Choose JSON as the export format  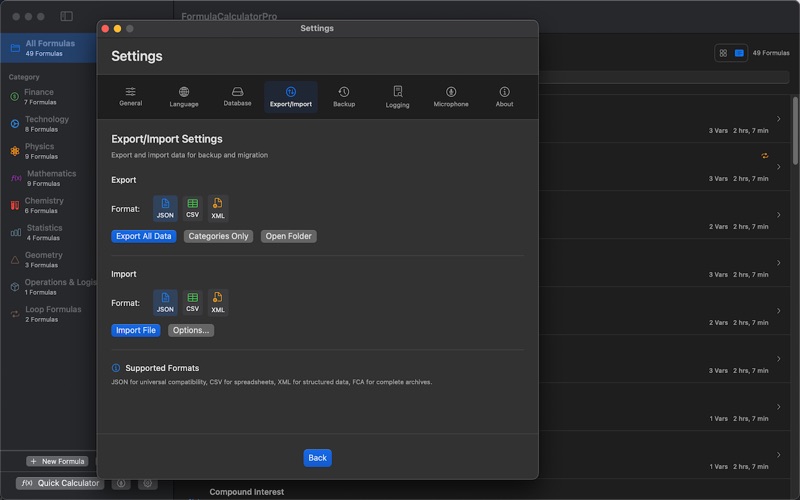[x=165, y=208]
